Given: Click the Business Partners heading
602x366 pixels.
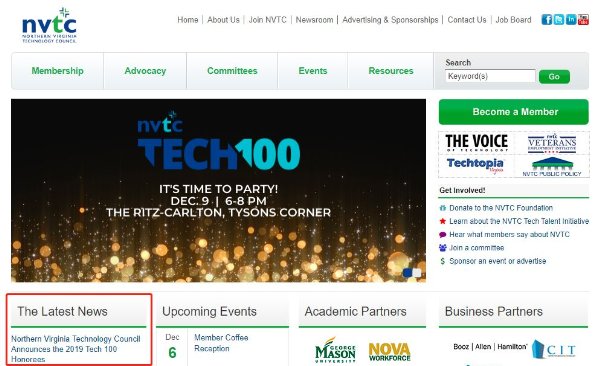Looking at the screenshot, I should 493,311.
